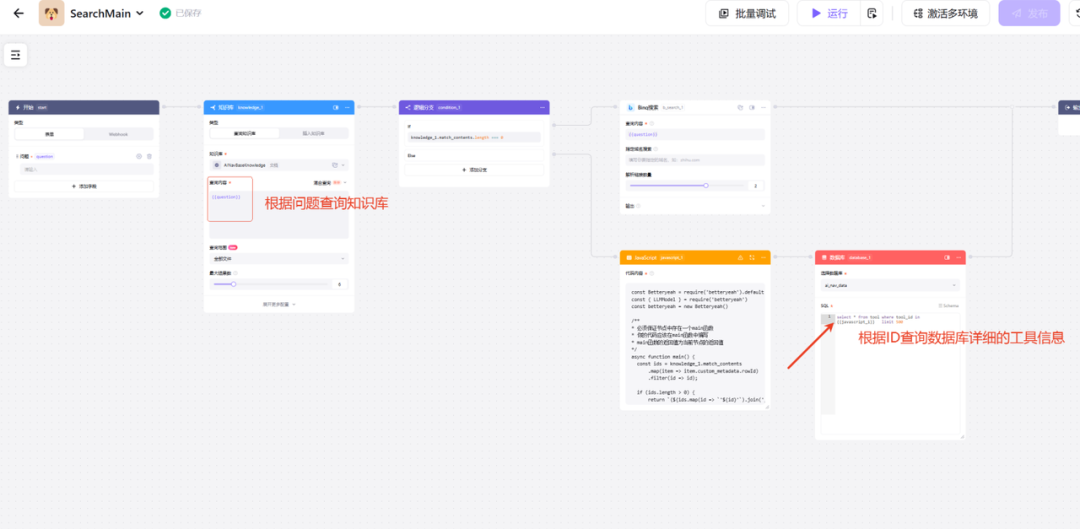The height and width of the screenshot is (529, 1080).
Task: Open settings icon for question variable
Action: pyautogui.click(x=138, y=156)
